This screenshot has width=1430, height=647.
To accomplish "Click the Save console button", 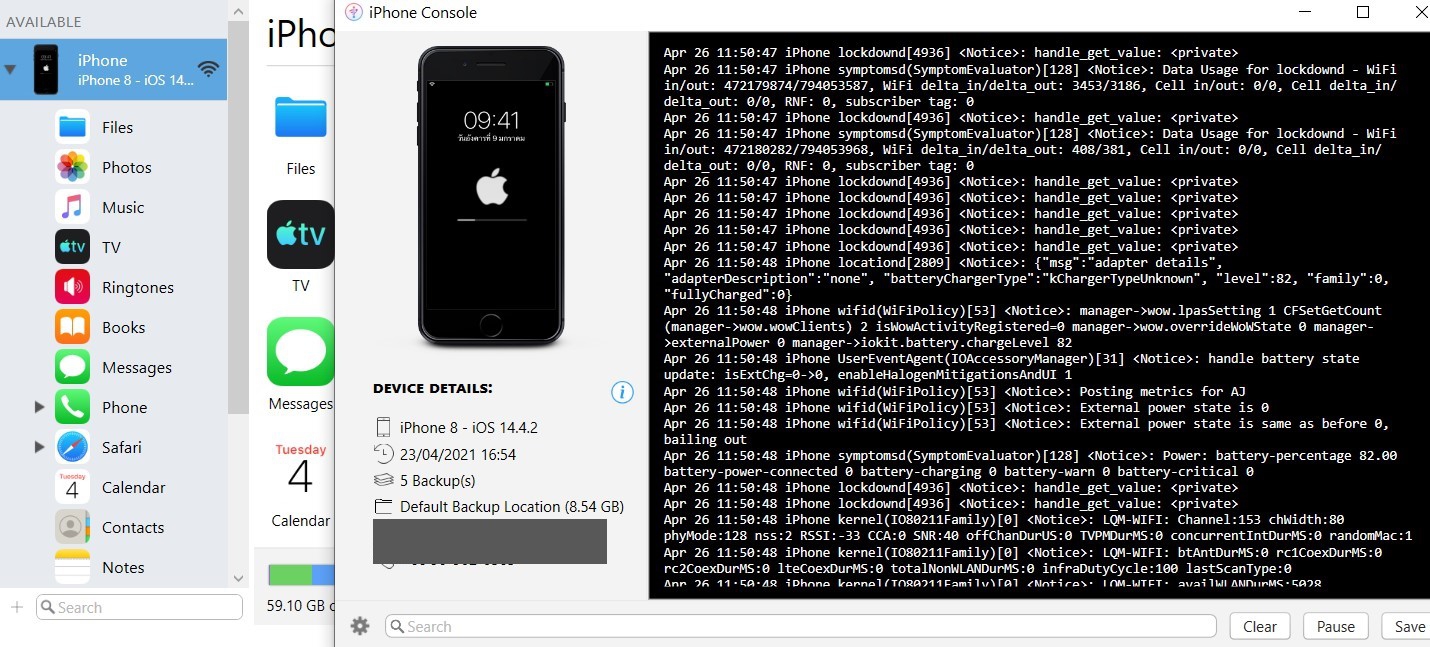I will point(1408,626).
